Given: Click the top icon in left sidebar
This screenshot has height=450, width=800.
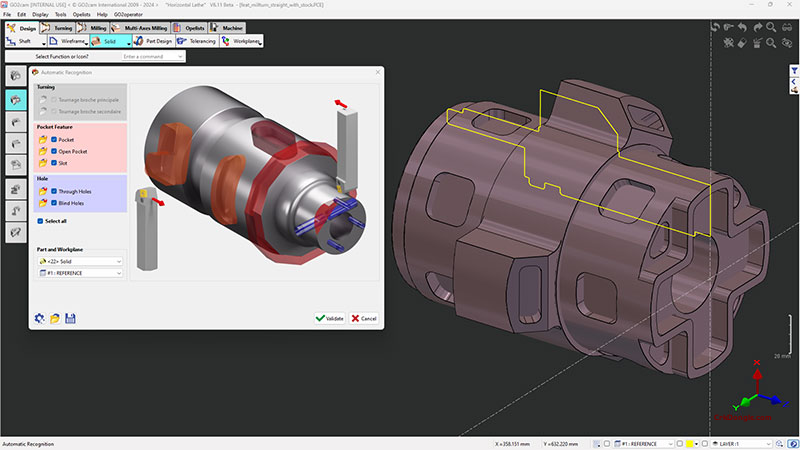Looking at the screenshot, I should pyautogui.click(x=16, y=76).
